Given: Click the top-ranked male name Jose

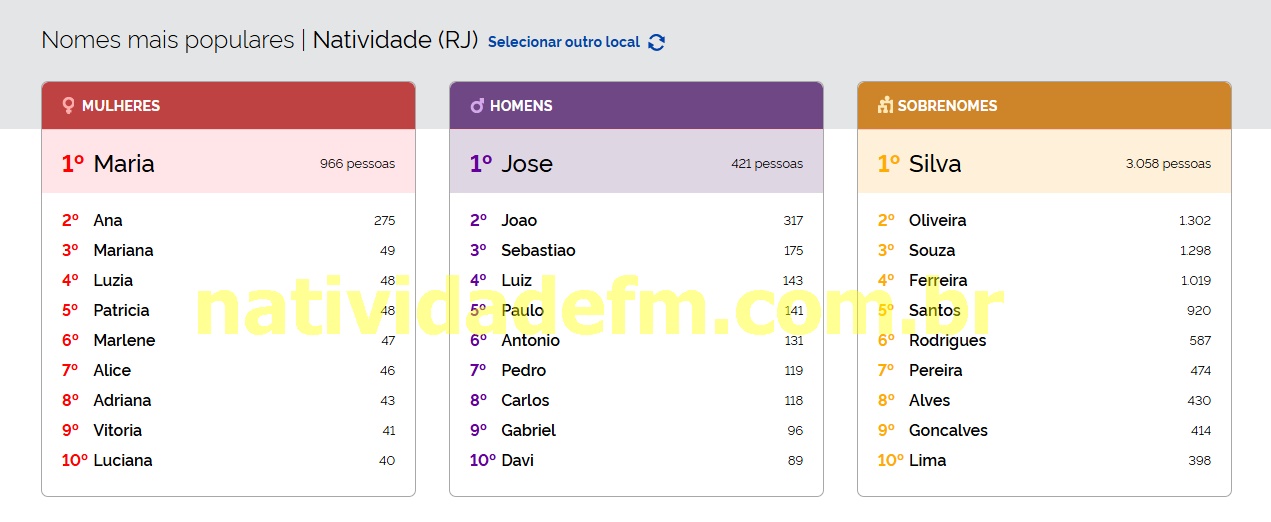Looking at the screenshot, I should coord(527,164).
